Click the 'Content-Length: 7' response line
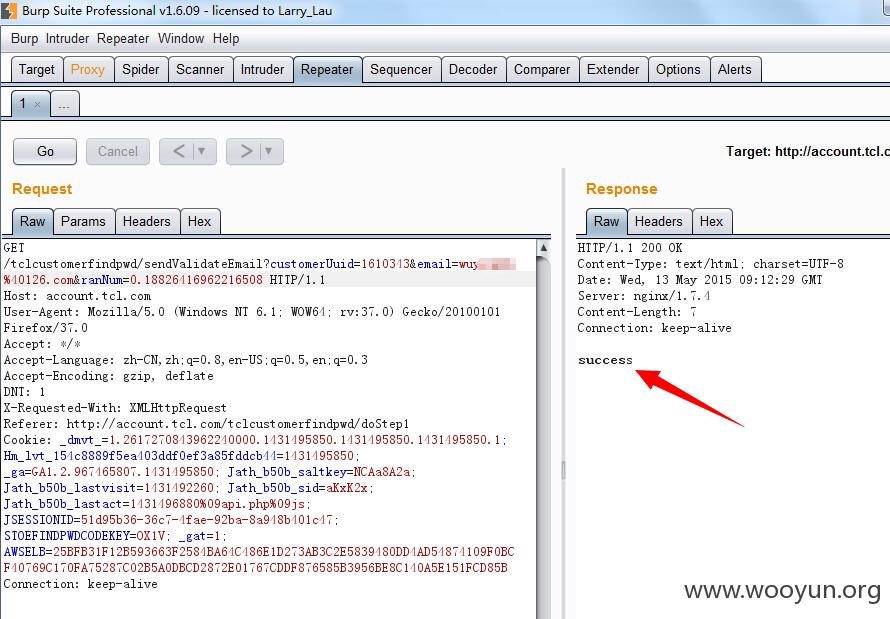Viewport: 890px width, 619px height. coord(637,311)
